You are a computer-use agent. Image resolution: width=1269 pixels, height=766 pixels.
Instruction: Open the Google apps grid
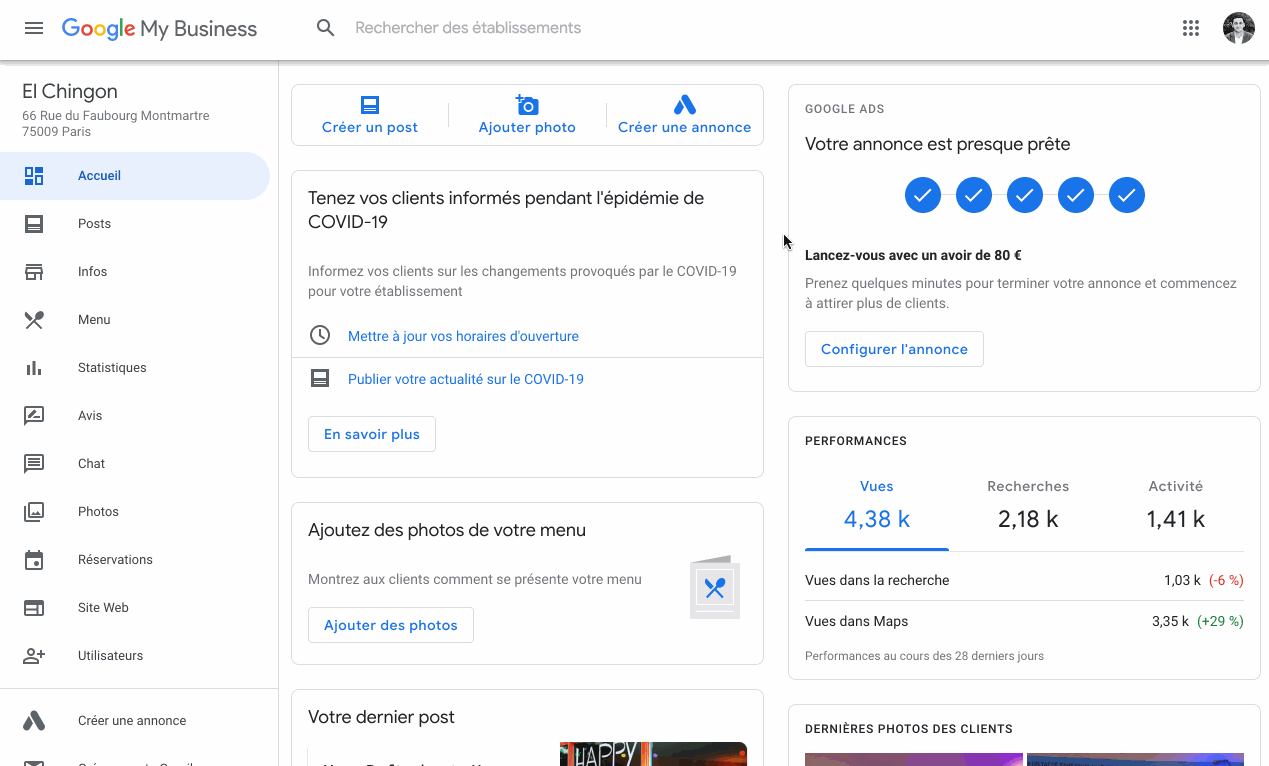tap(1190, 28)
